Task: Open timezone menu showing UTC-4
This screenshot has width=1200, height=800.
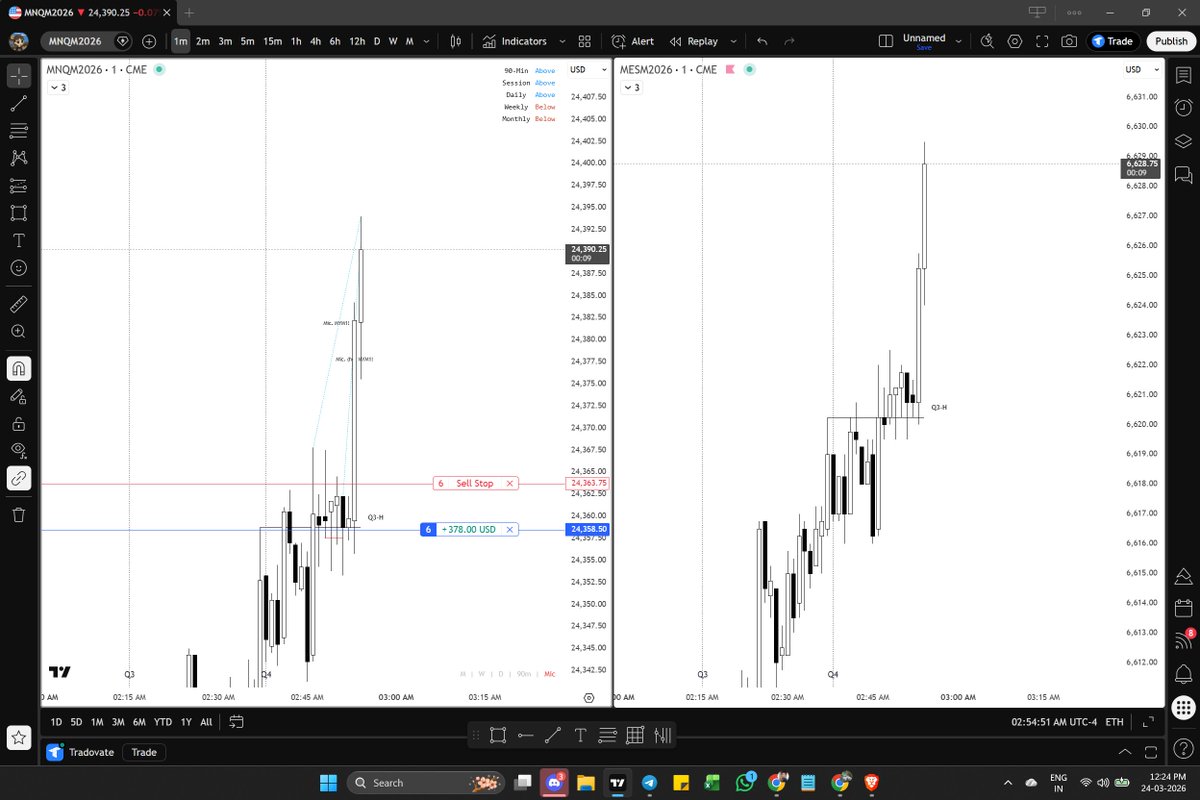Action: (1055, 722)
